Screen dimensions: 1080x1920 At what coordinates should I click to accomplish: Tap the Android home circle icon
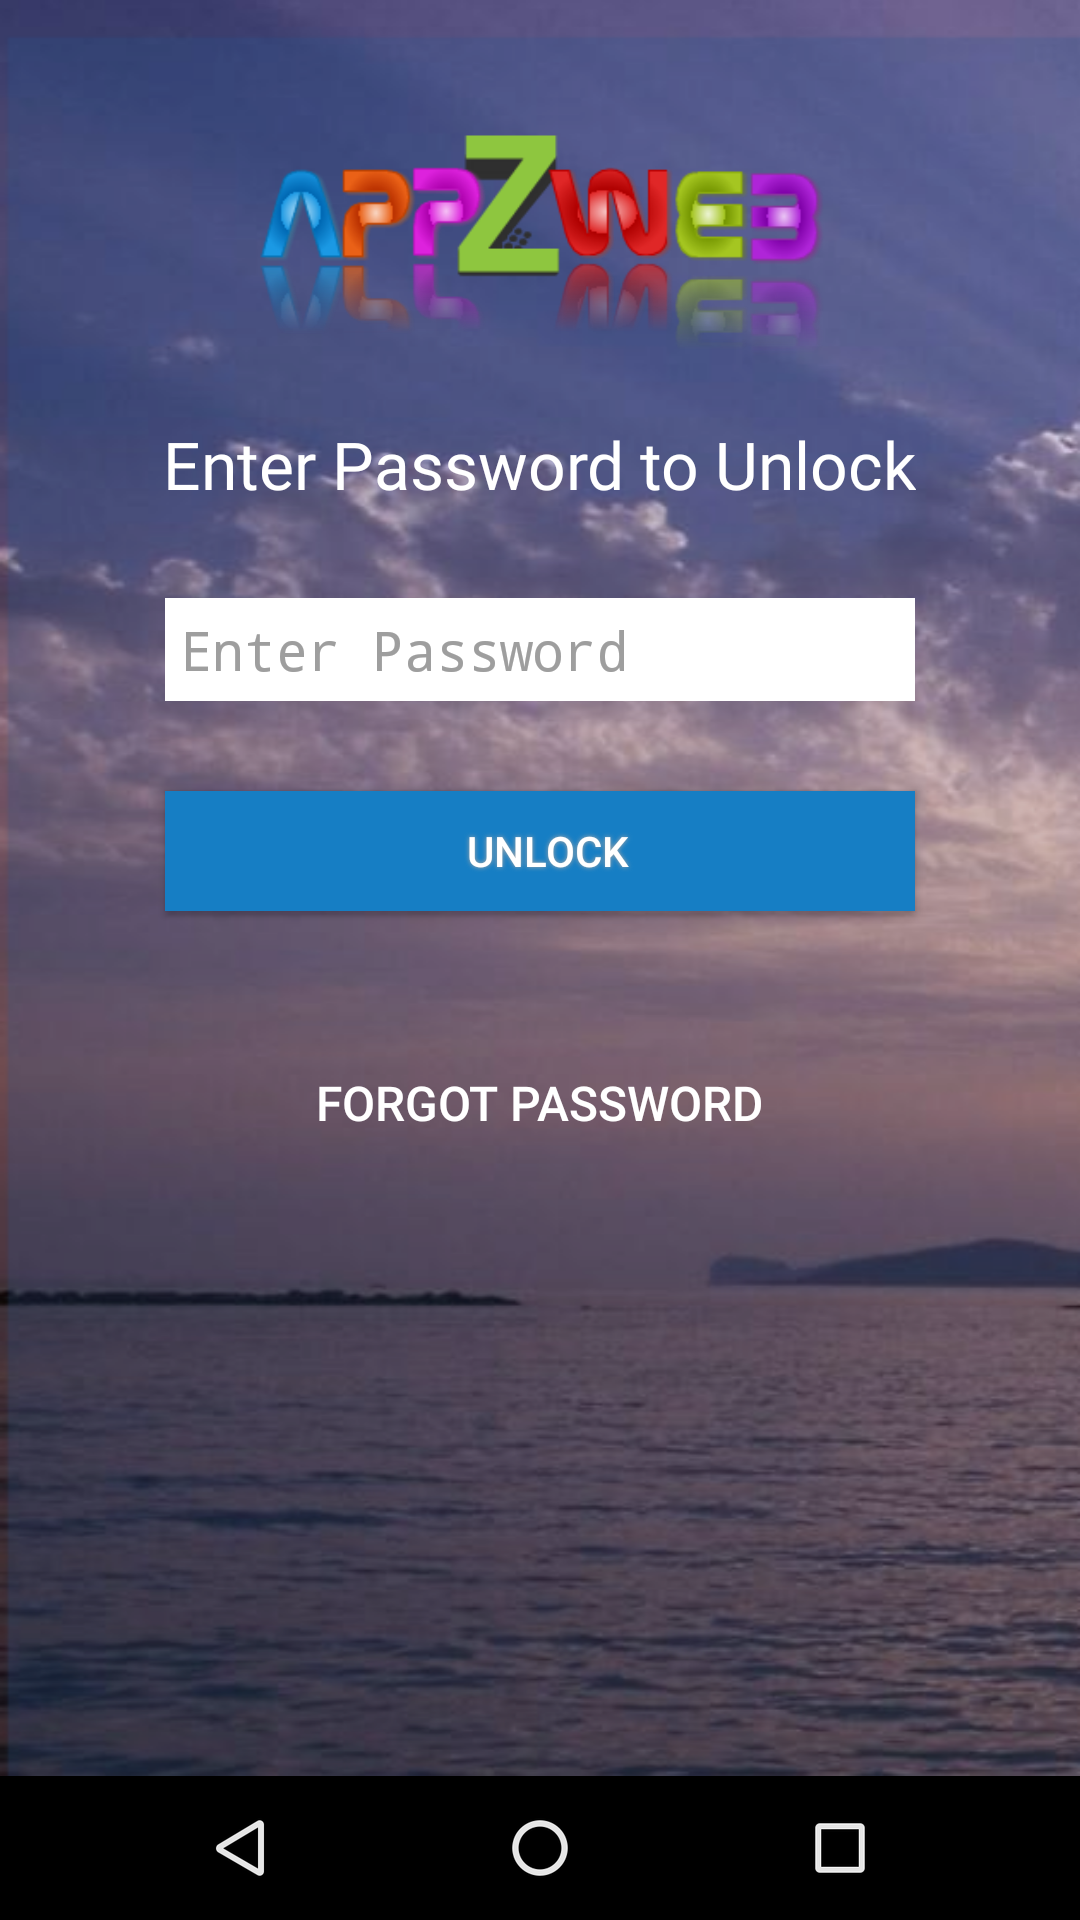(540, 1847)
